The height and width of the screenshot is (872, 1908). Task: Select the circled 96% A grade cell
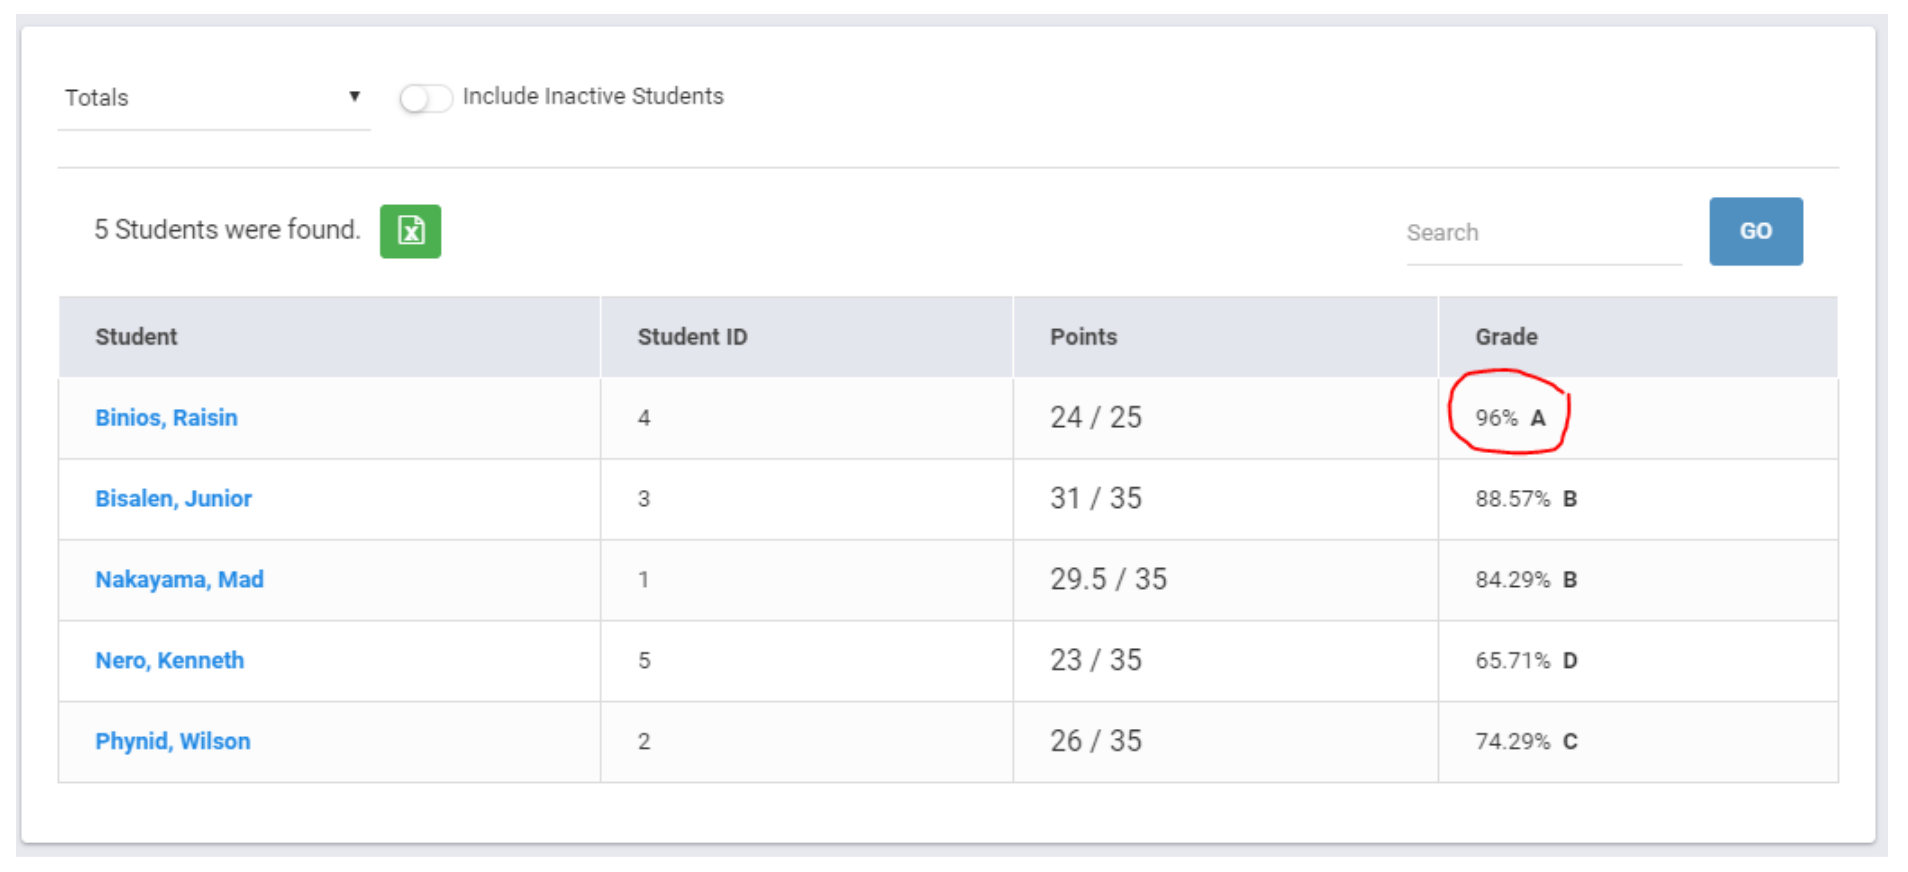click(x=1510, y=418)
